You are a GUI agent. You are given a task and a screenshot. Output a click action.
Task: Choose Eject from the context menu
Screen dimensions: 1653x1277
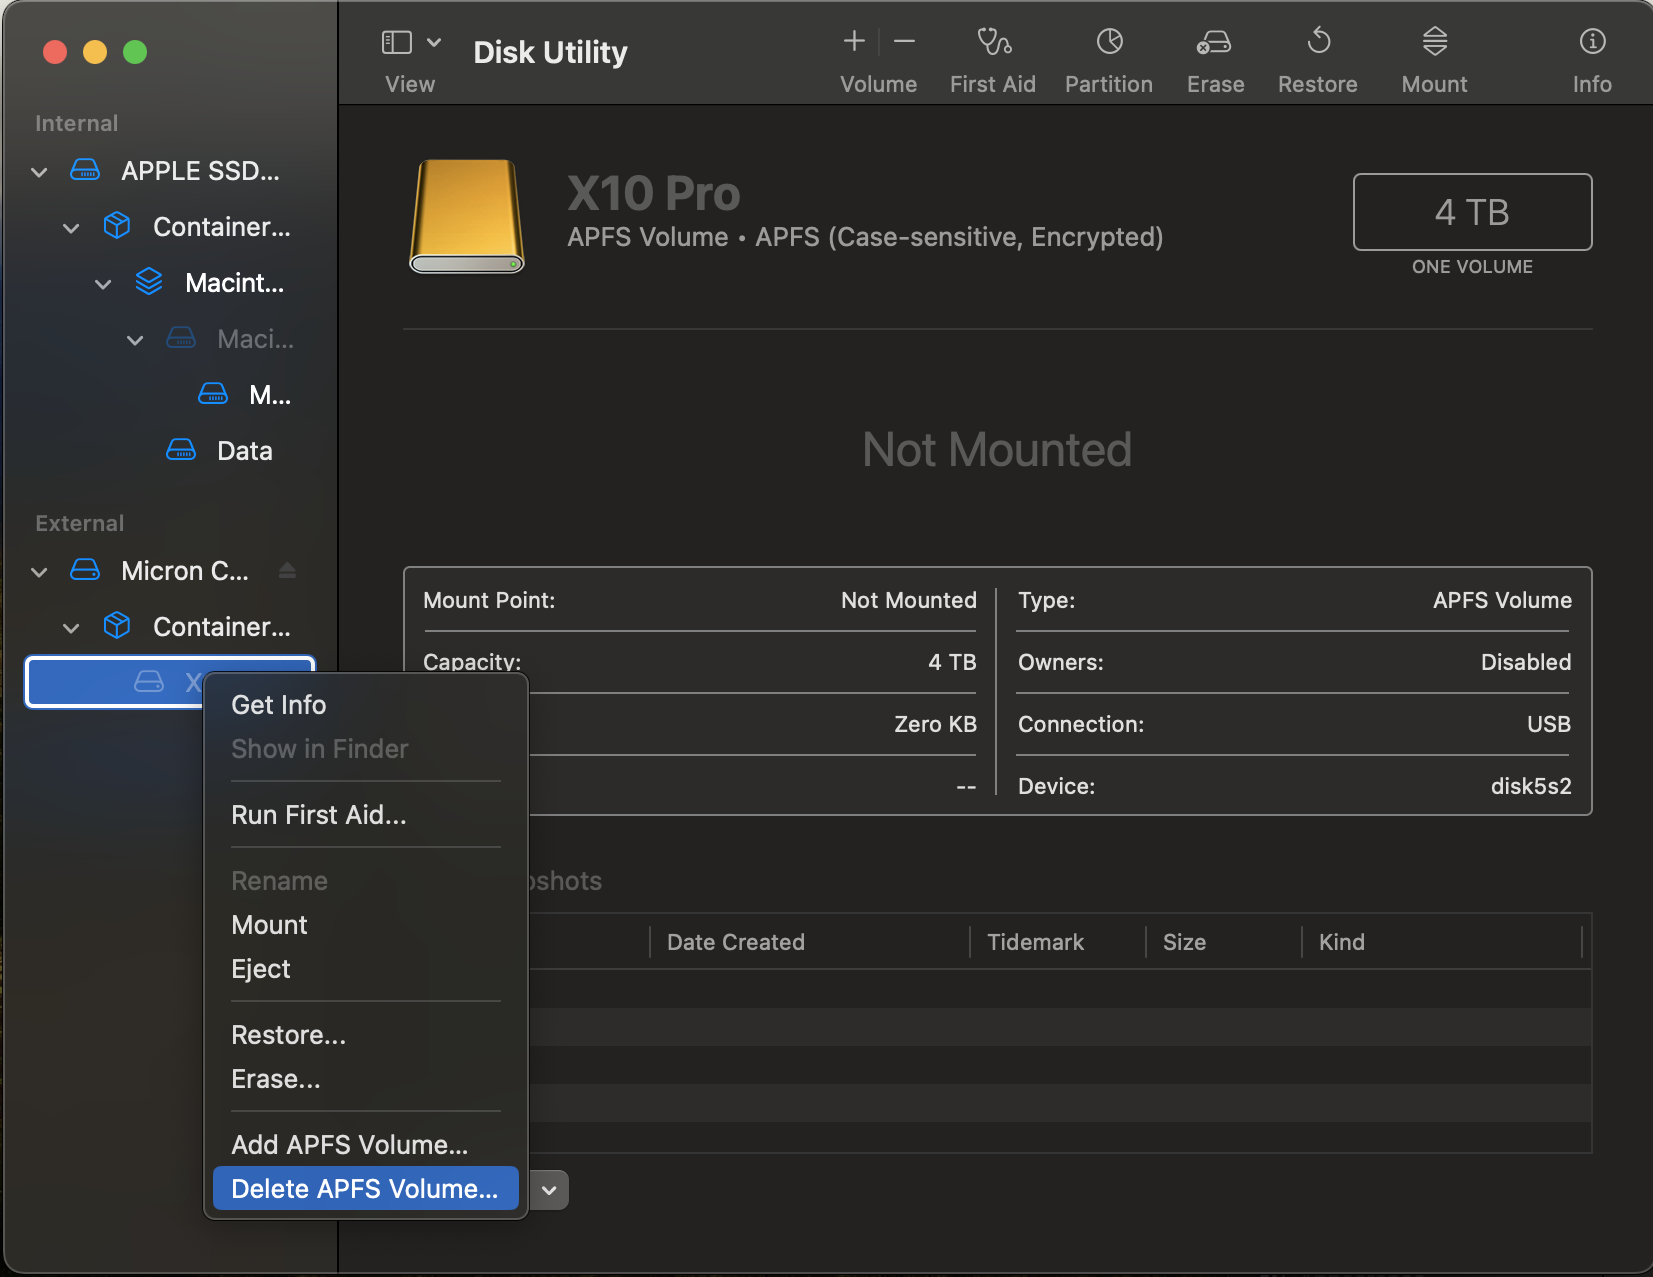[x=260, y=968]
